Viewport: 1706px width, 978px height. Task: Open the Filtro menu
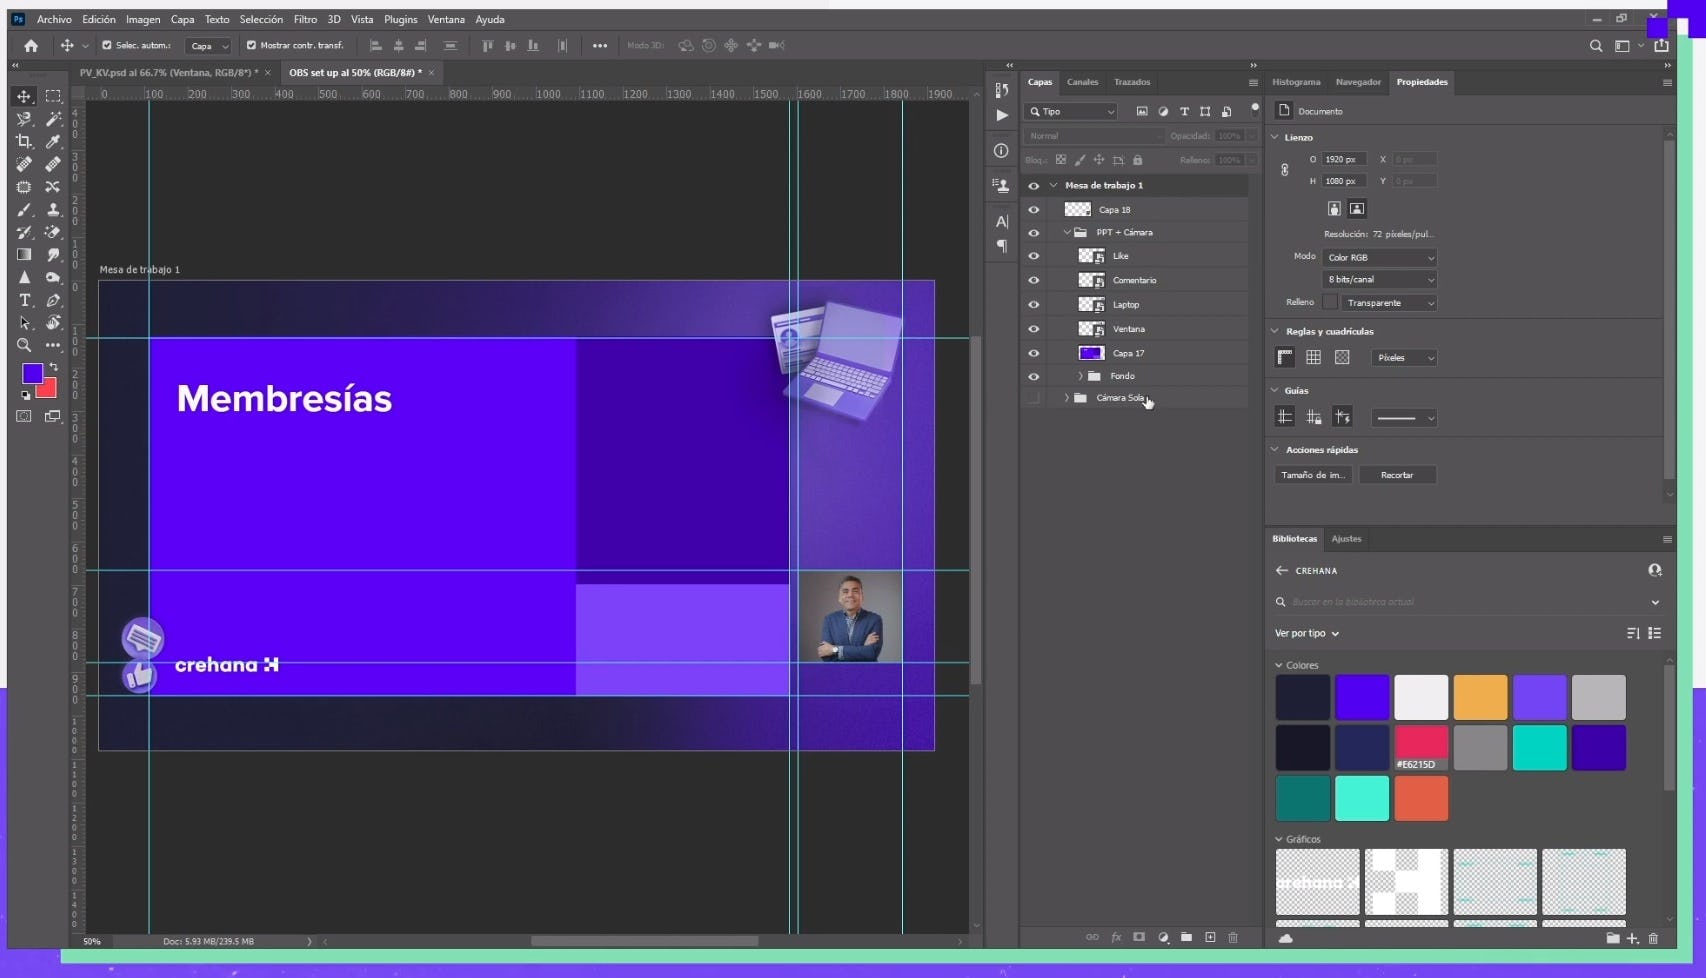(x=305, y=19)
